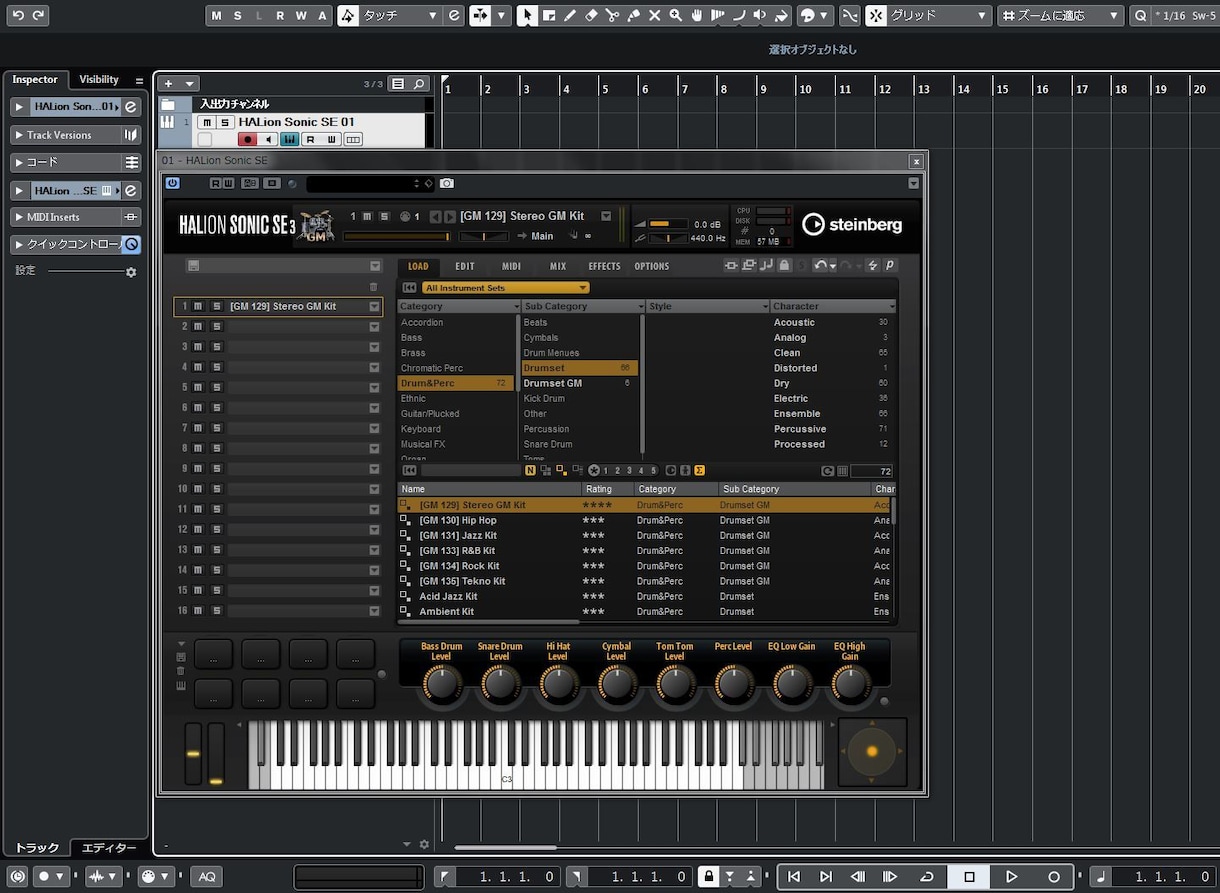Solo slot 1 Stereo GM Kit in rack
1220x893 pixels.
click(x=216, y=307)
